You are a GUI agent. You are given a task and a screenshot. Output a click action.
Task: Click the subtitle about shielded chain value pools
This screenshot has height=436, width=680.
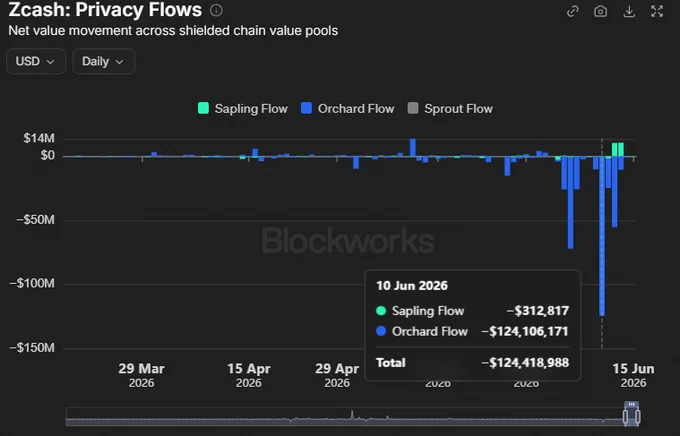click(173, 31)
